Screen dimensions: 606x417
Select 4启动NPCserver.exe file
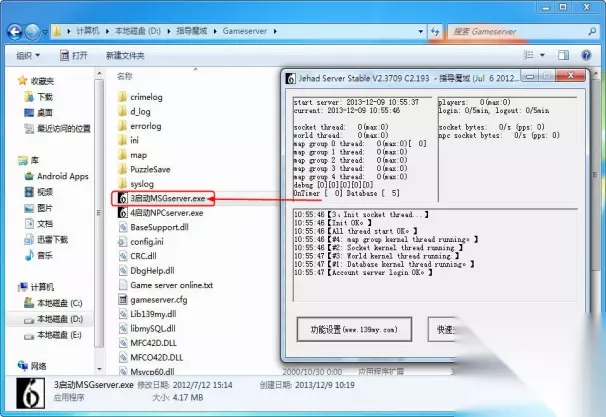tap(161, 213)
